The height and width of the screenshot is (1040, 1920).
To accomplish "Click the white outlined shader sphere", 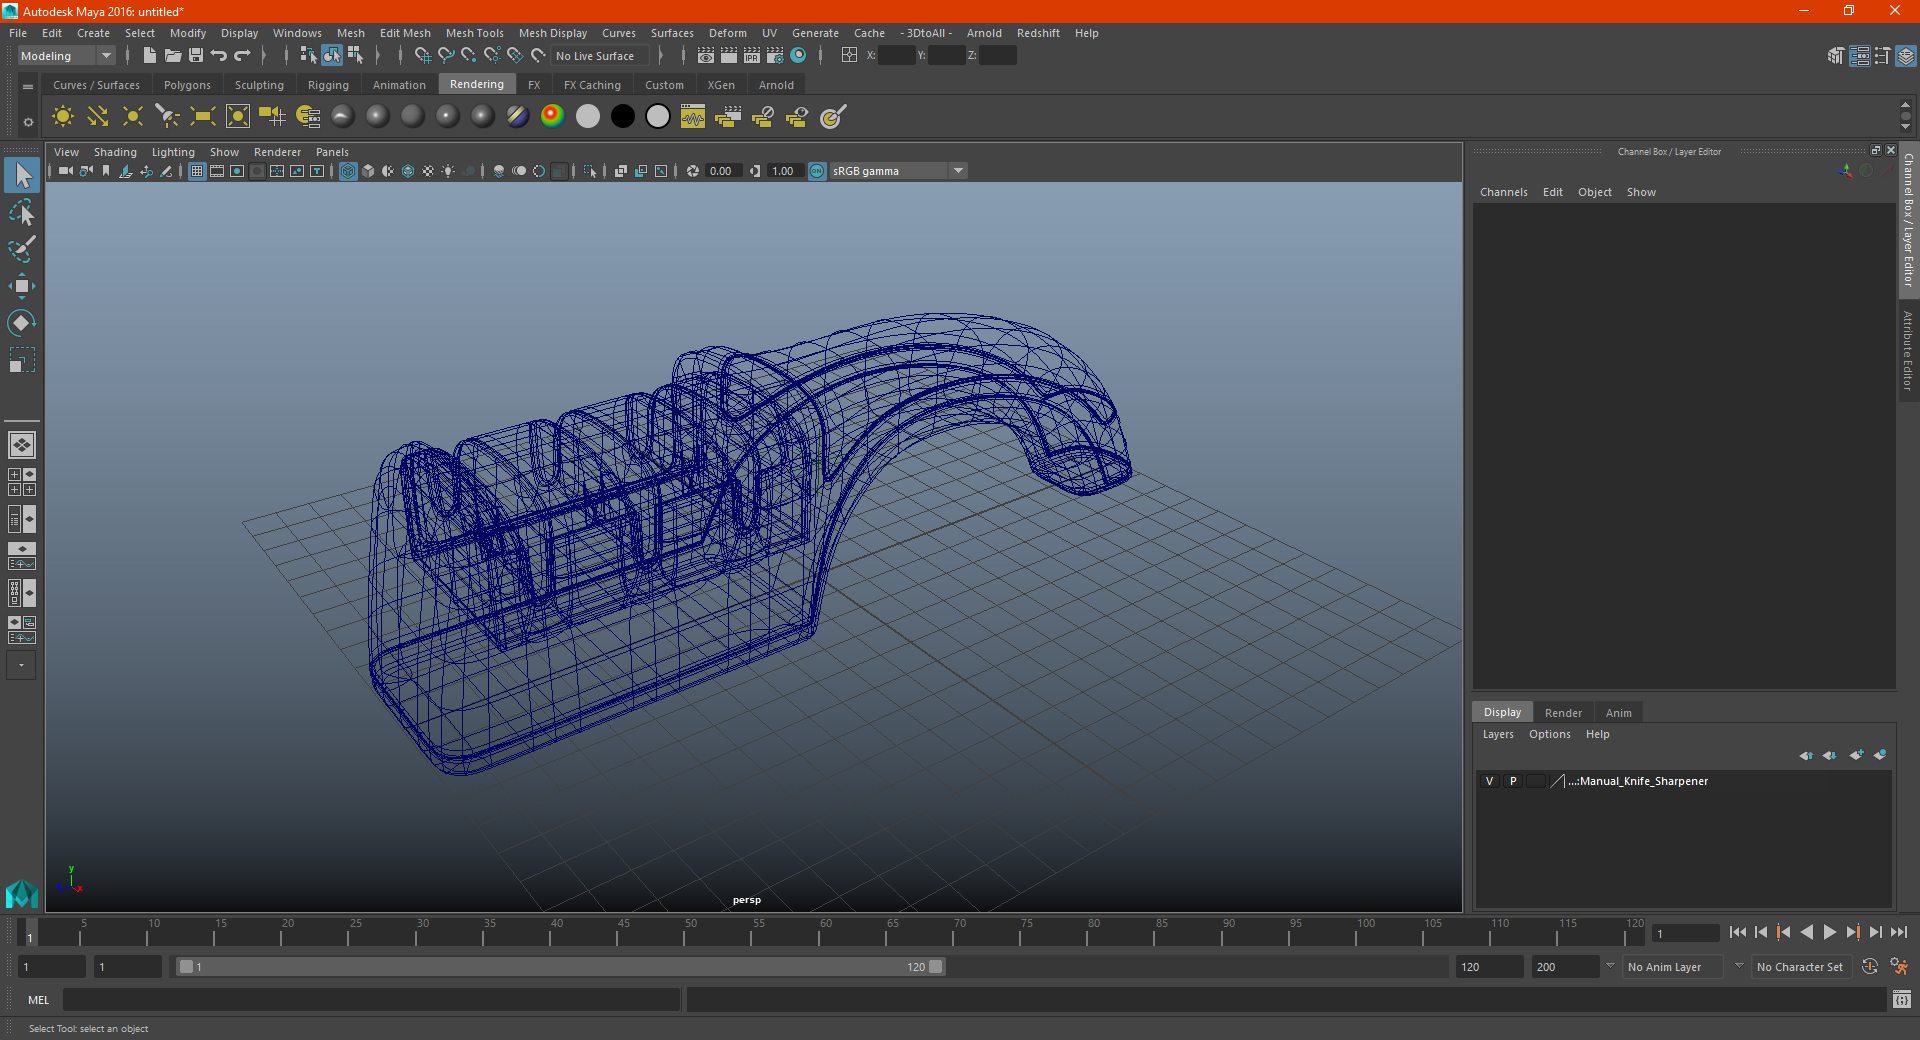I will point(657,117).
